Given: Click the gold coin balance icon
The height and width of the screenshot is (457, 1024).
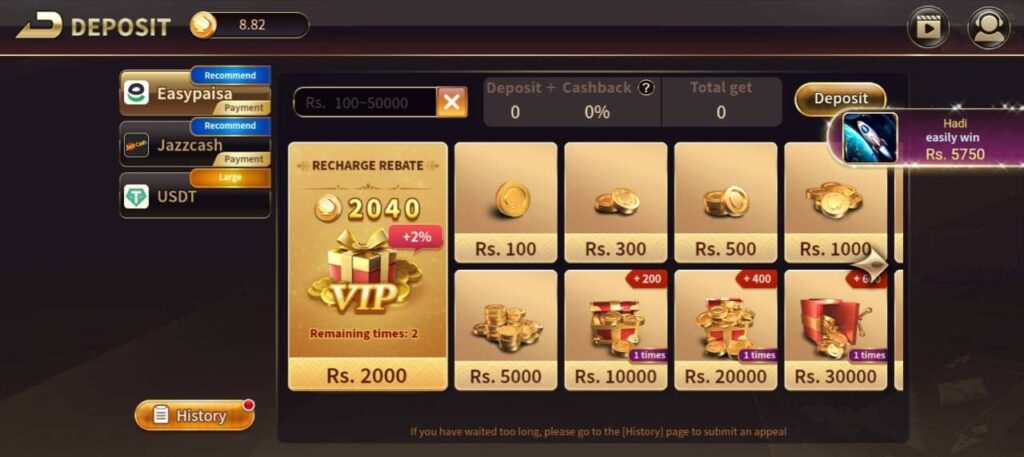Looking at the screenshot, I should (202, 25).
